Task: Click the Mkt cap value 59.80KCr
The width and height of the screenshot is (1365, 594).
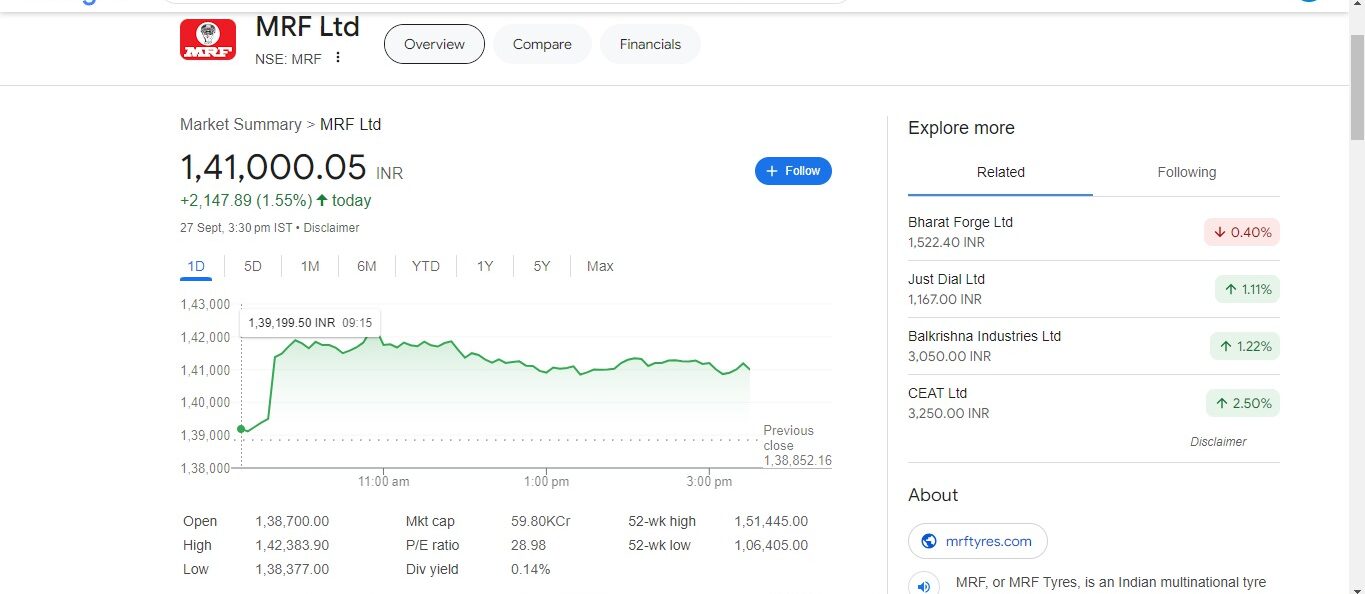Action: tap(540, 521)
